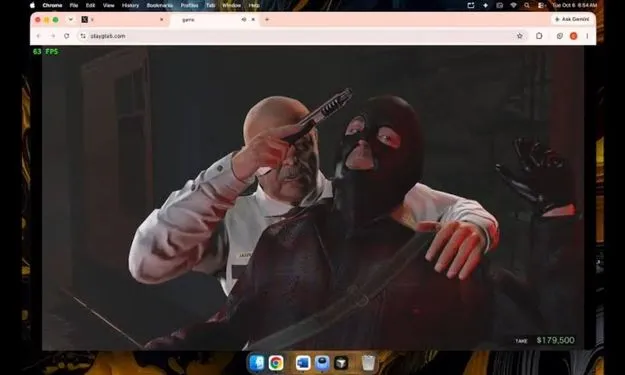Image resolution: width=625 pixels, height=375 pixels.
Task: Open the screen mirroring menu bar icon
Action: click(x=471, y=5)
